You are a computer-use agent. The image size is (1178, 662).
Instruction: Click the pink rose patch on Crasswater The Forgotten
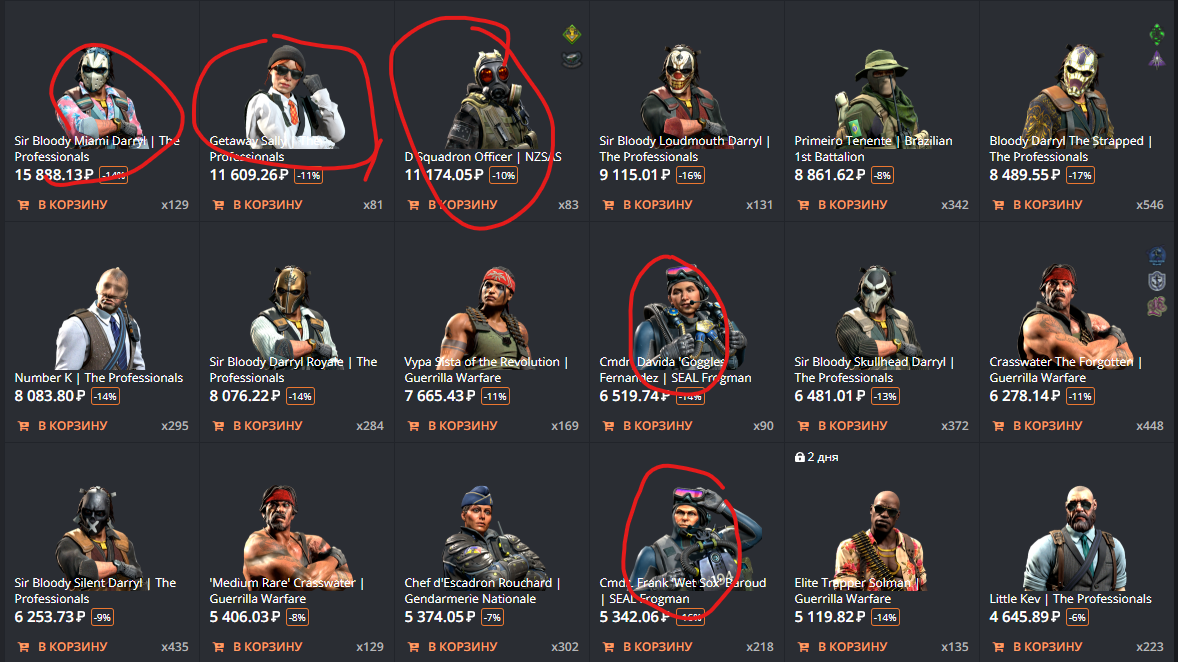point(1157,306)
